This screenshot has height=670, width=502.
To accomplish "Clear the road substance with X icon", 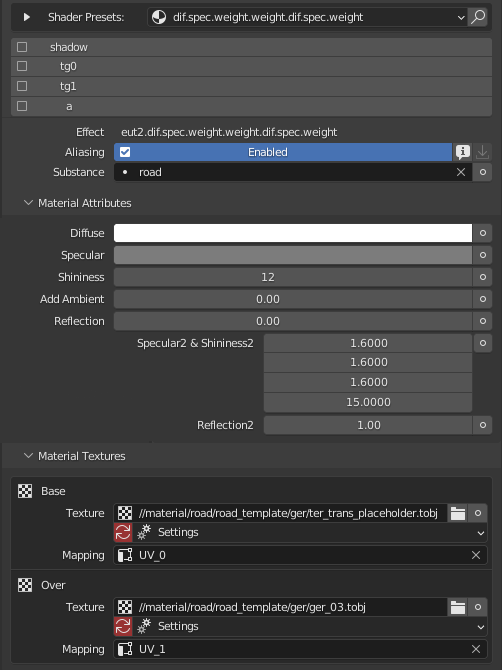I will (x=461, y=172).
